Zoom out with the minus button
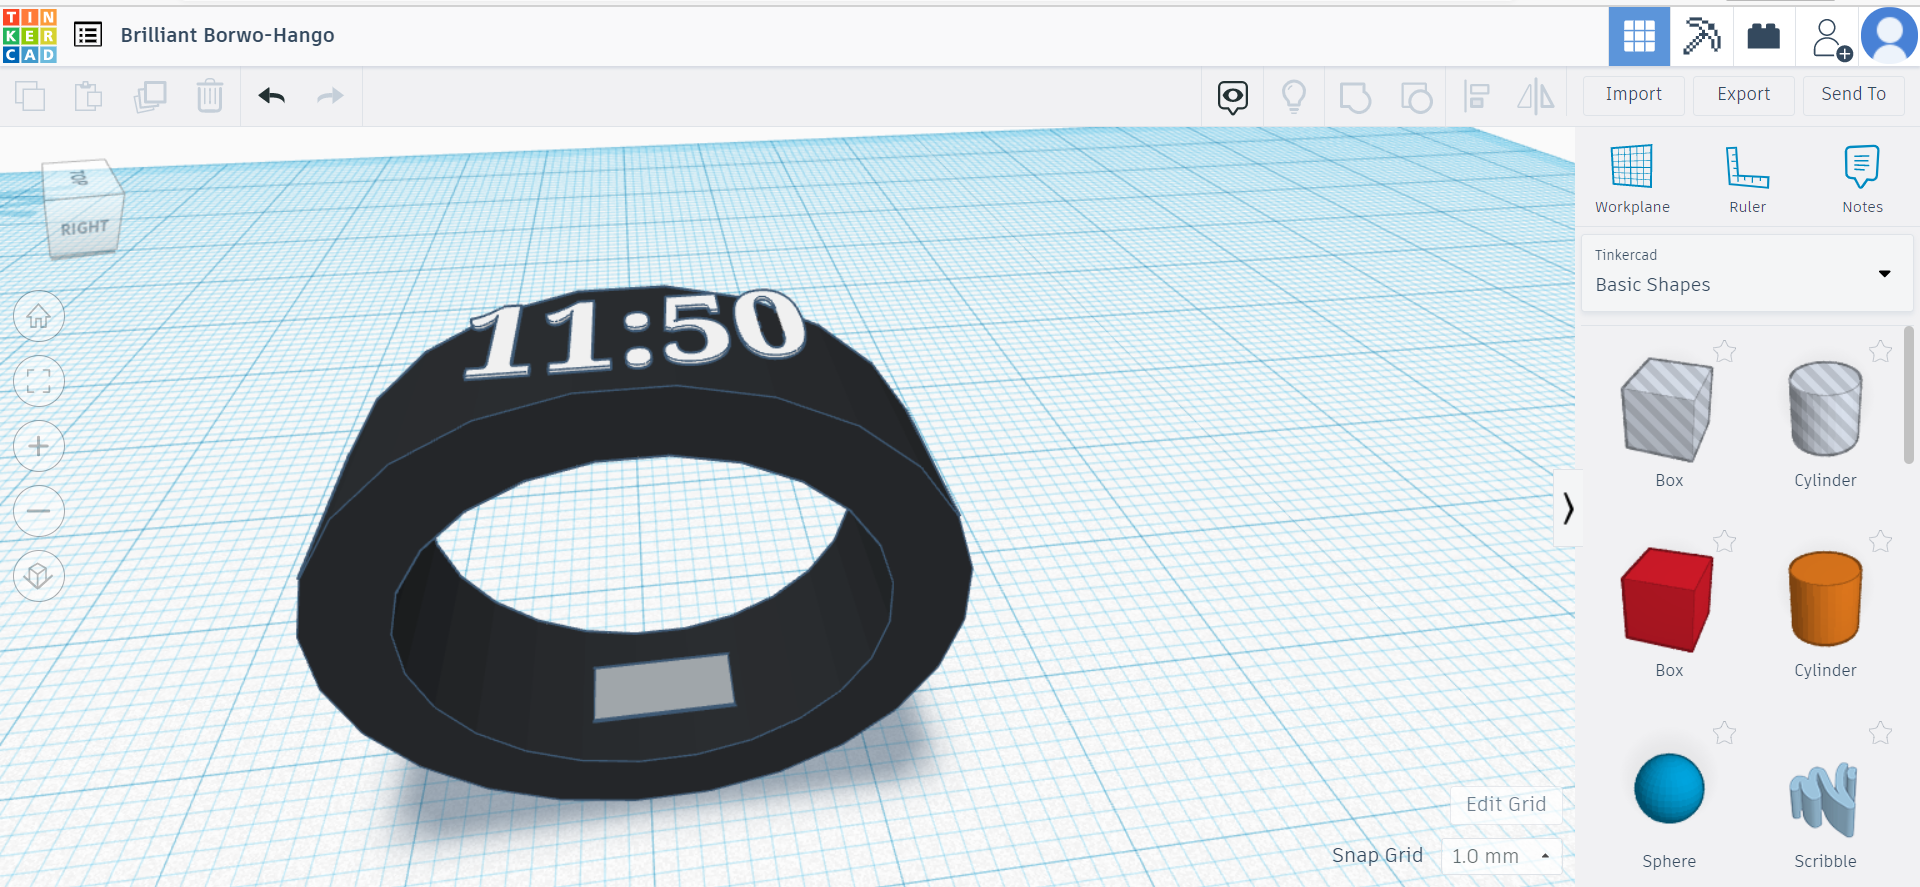 [x=39, y=511]
